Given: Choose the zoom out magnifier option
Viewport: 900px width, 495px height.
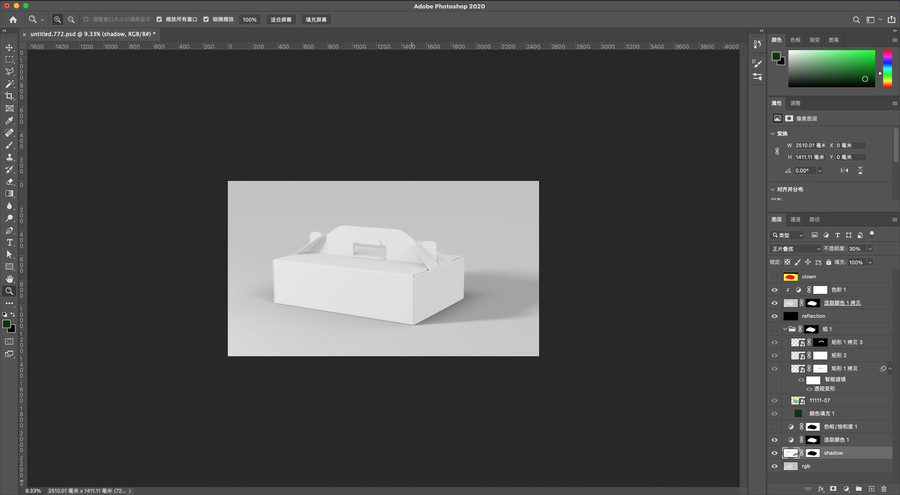Looking at the screenshot, I should pos(71,20).
